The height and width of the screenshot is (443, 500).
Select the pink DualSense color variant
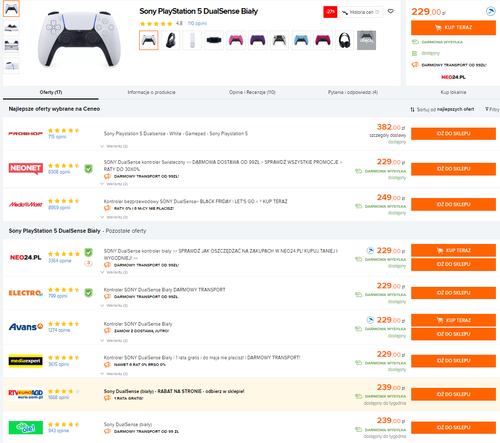click(x=236, y=40)
